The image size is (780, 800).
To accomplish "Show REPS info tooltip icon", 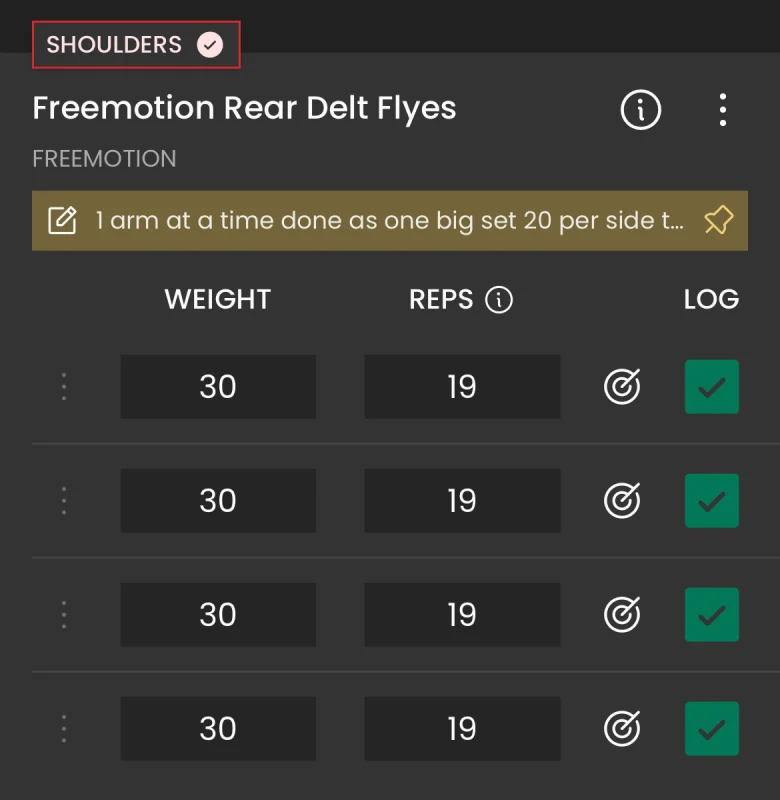I will click(x=498, y=299).
